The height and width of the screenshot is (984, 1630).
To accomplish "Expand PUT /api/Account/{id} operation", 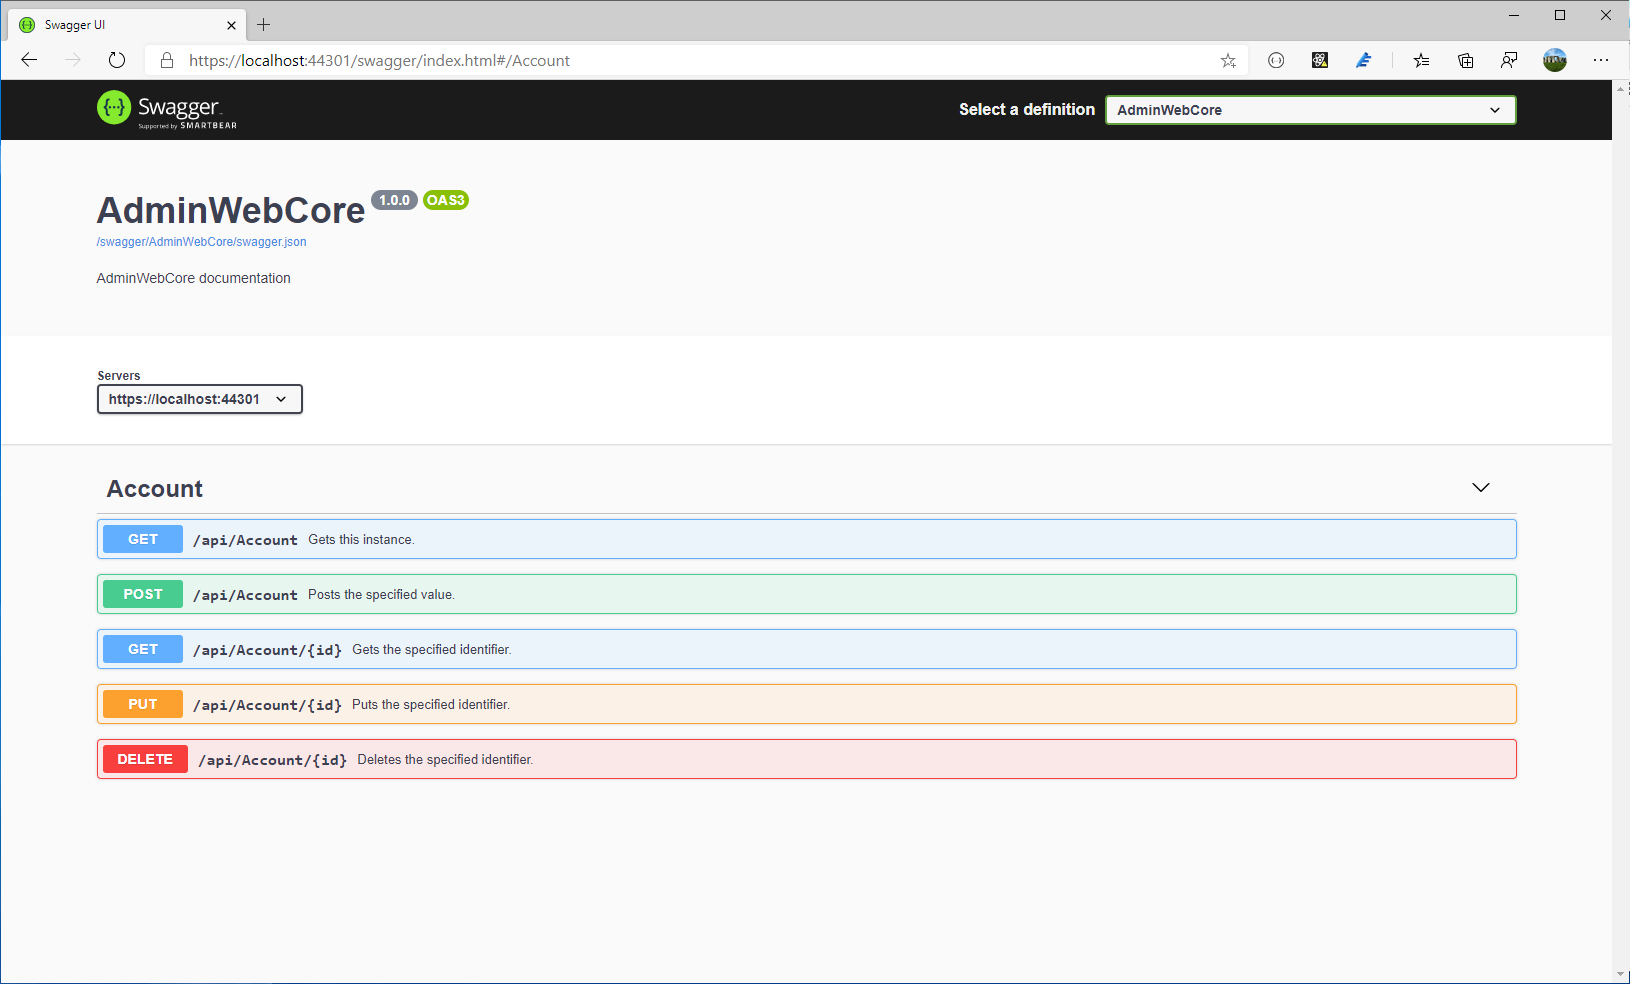I will (x=807, y=704).
